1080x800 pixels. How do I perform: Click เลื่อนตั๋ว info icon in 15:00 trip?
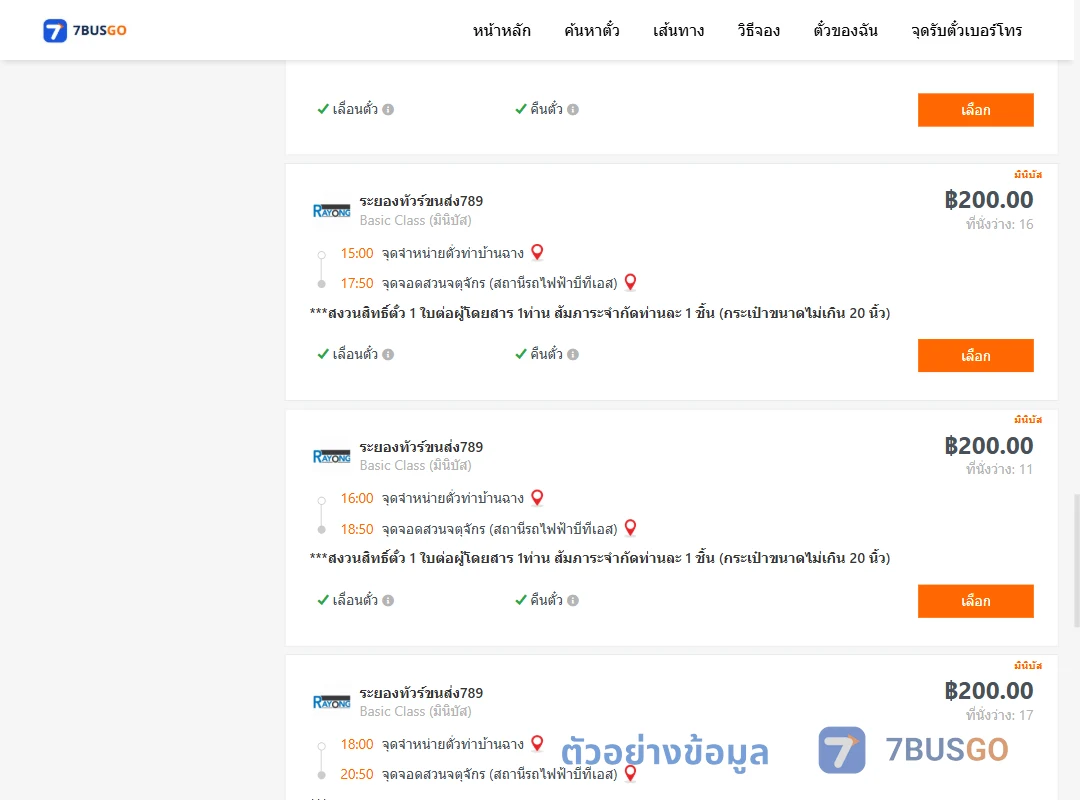tap(388, 354)
